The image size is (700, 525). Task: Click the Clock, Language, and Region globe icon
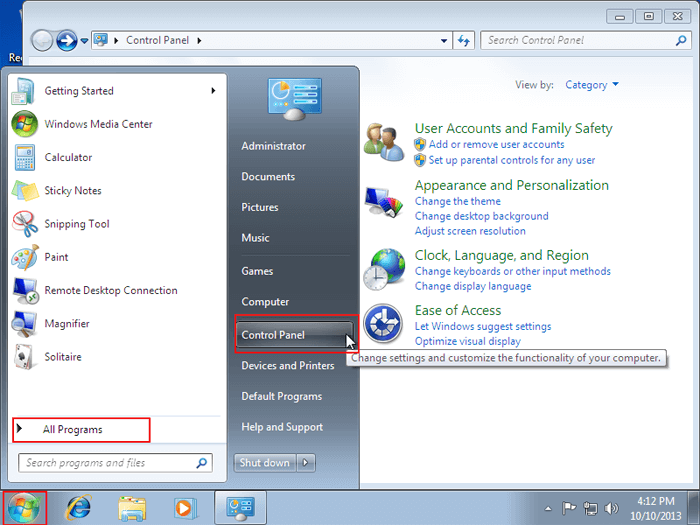384,269
